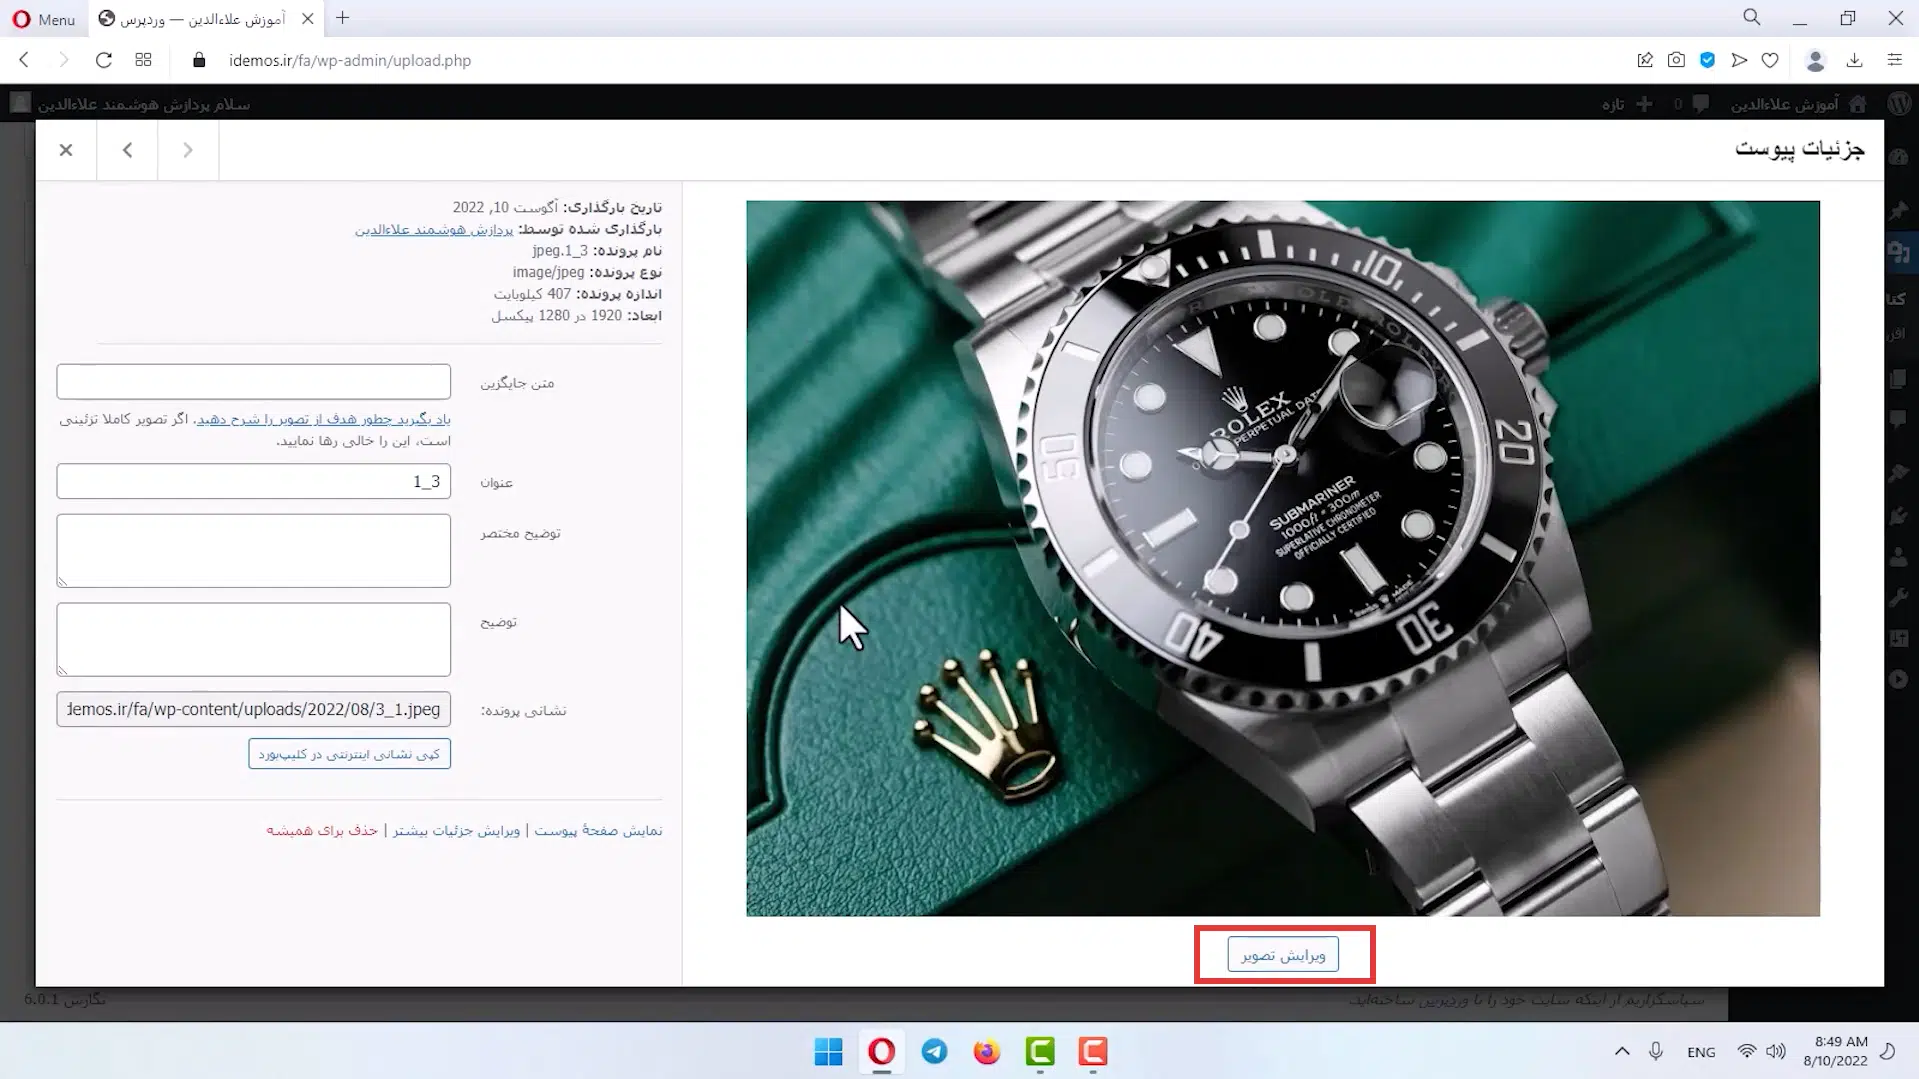Open the user greeting account menu
This screenshot has width=1919, height=1079.
[x=130, y=104]
